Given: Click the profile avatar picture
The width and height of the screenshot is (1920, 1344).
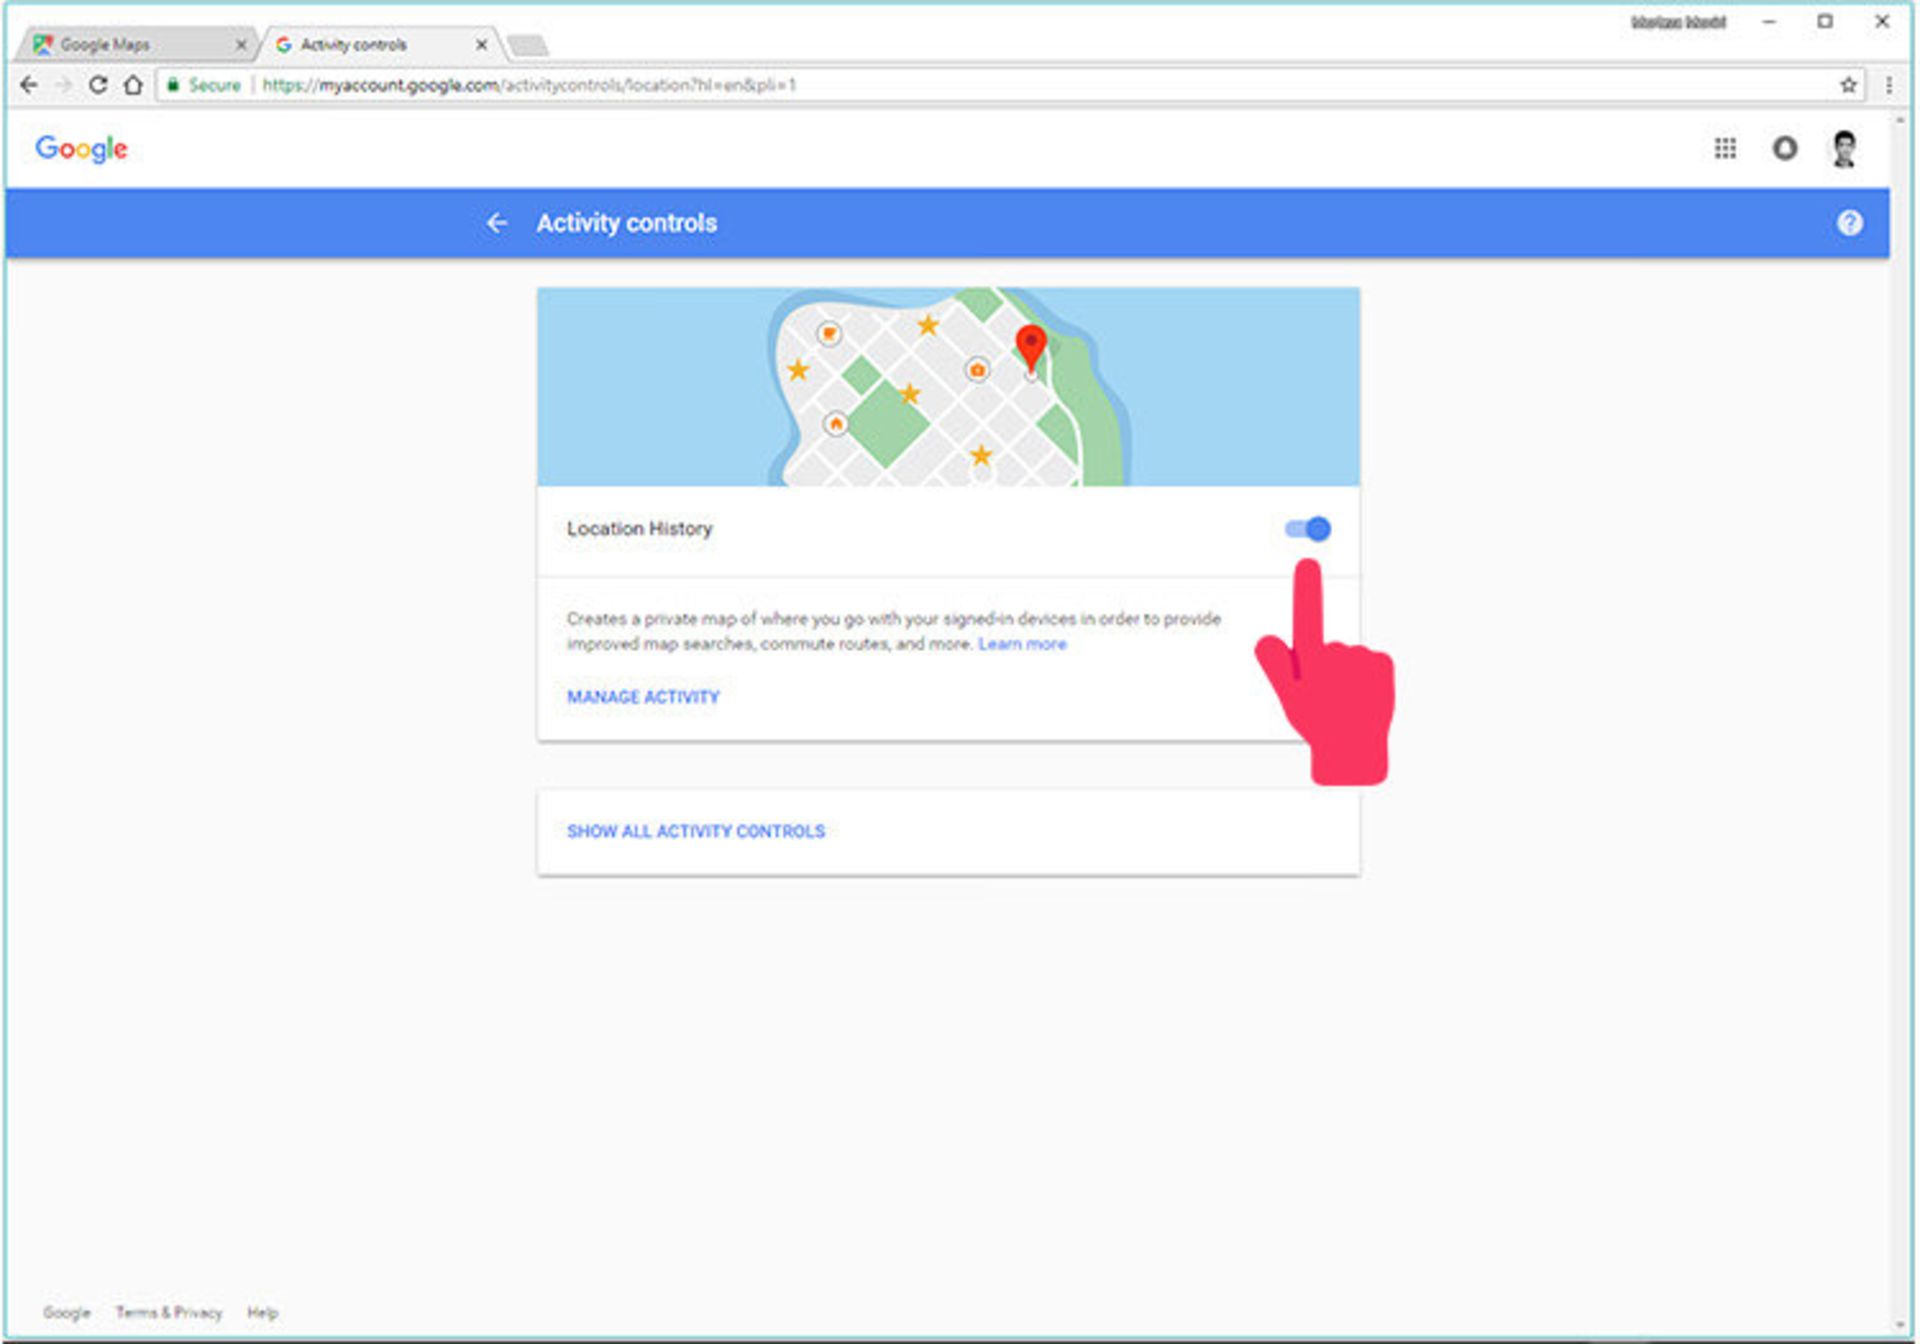Looking at the screenshot, I should tap(1844, 148).
